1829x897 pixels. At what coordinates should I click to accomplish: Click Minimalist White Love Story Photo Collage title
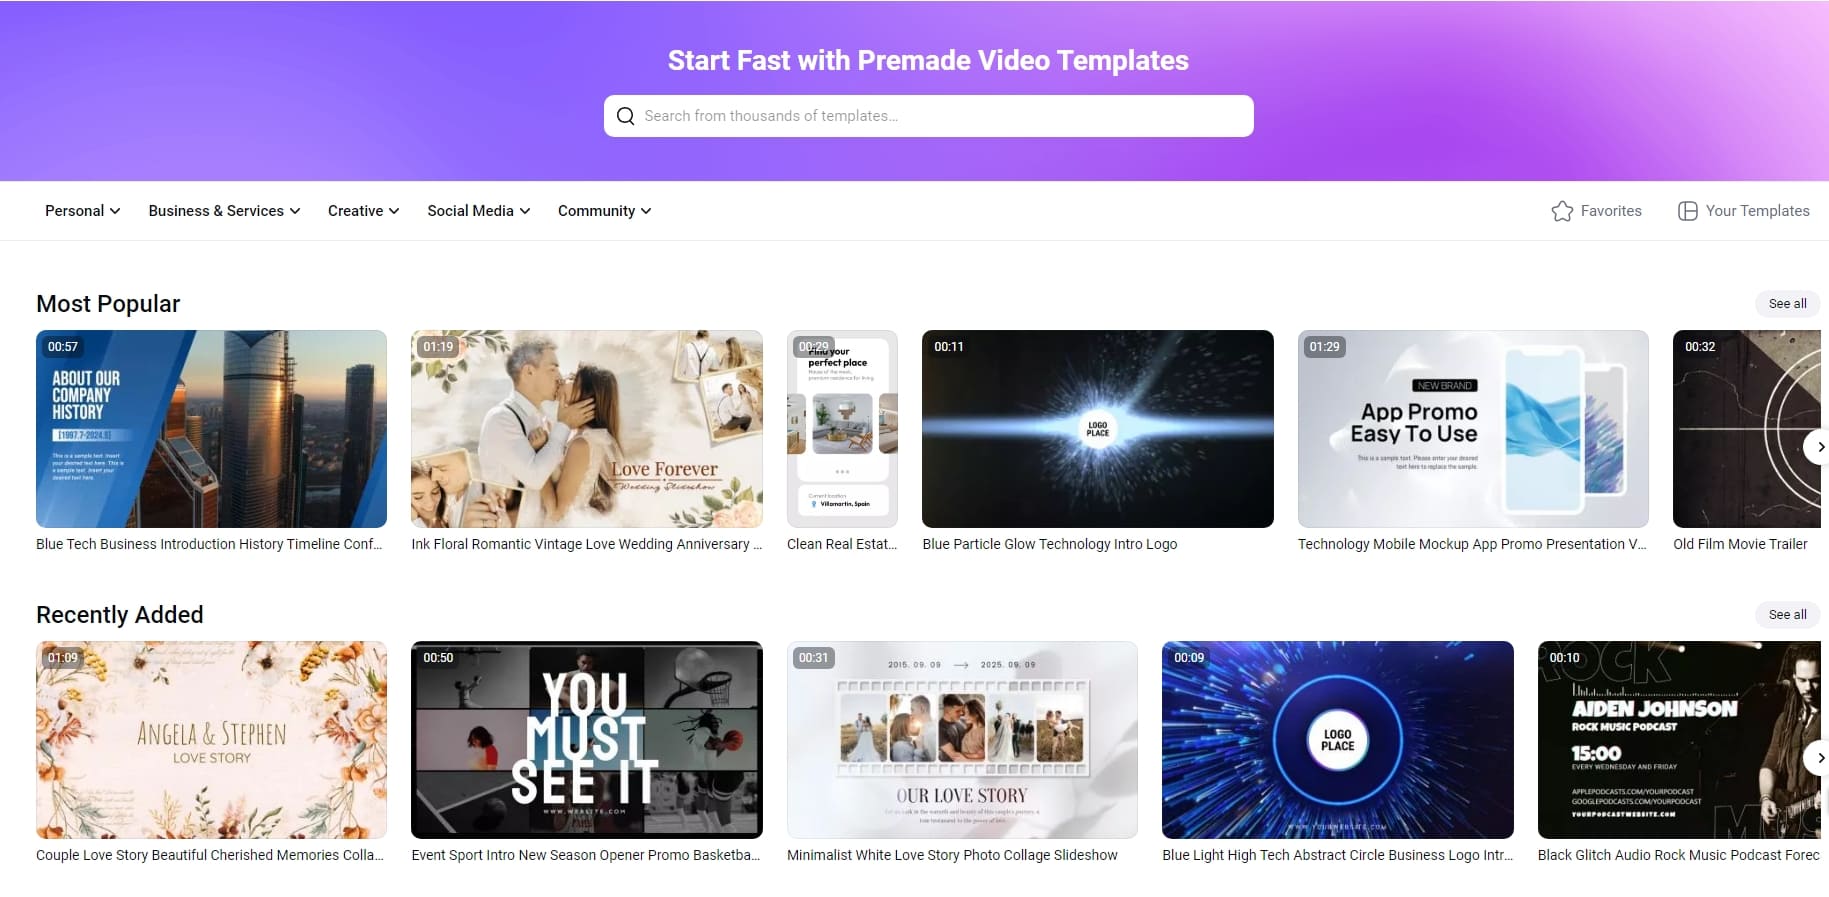[x=952, y=855]
